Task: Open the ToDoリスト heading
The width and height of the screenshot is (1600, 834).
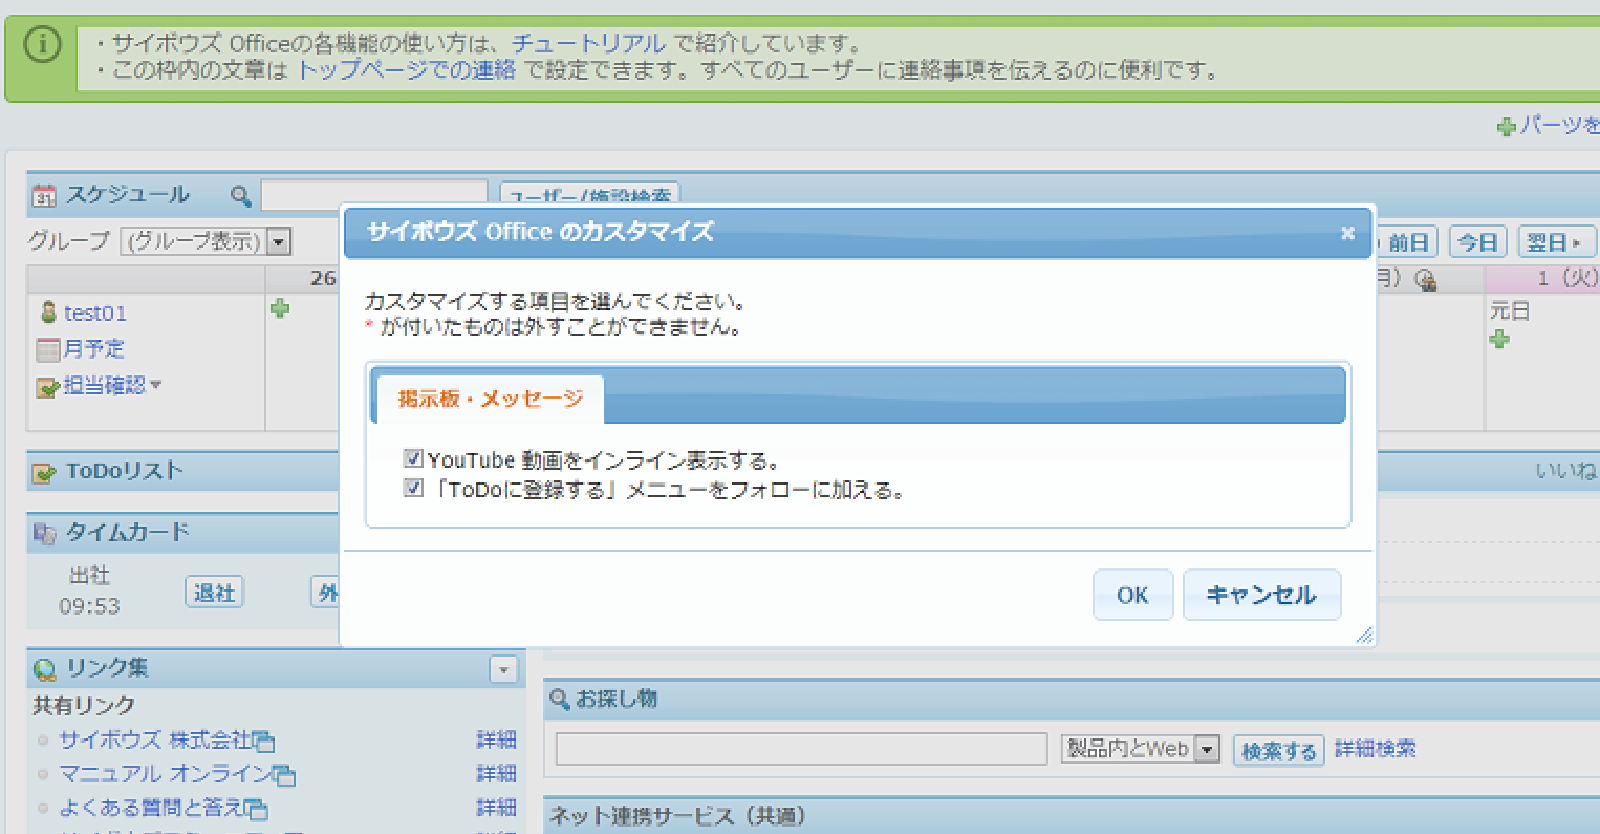Action: [x=124, y=471]
